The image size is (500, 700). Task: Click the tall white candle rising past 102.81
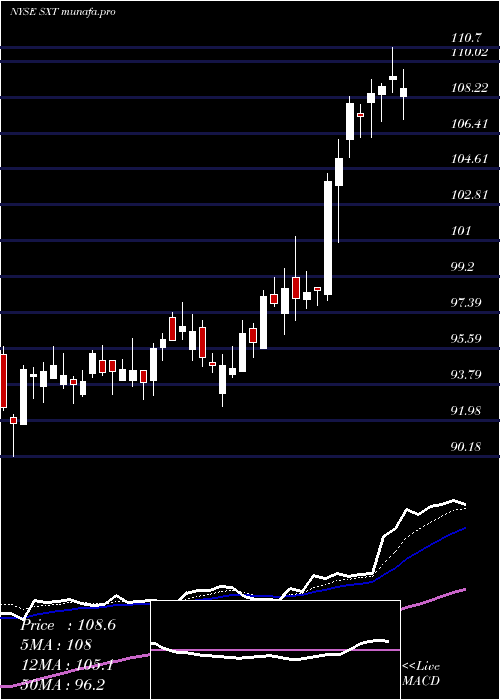click(x=328, y=238)
